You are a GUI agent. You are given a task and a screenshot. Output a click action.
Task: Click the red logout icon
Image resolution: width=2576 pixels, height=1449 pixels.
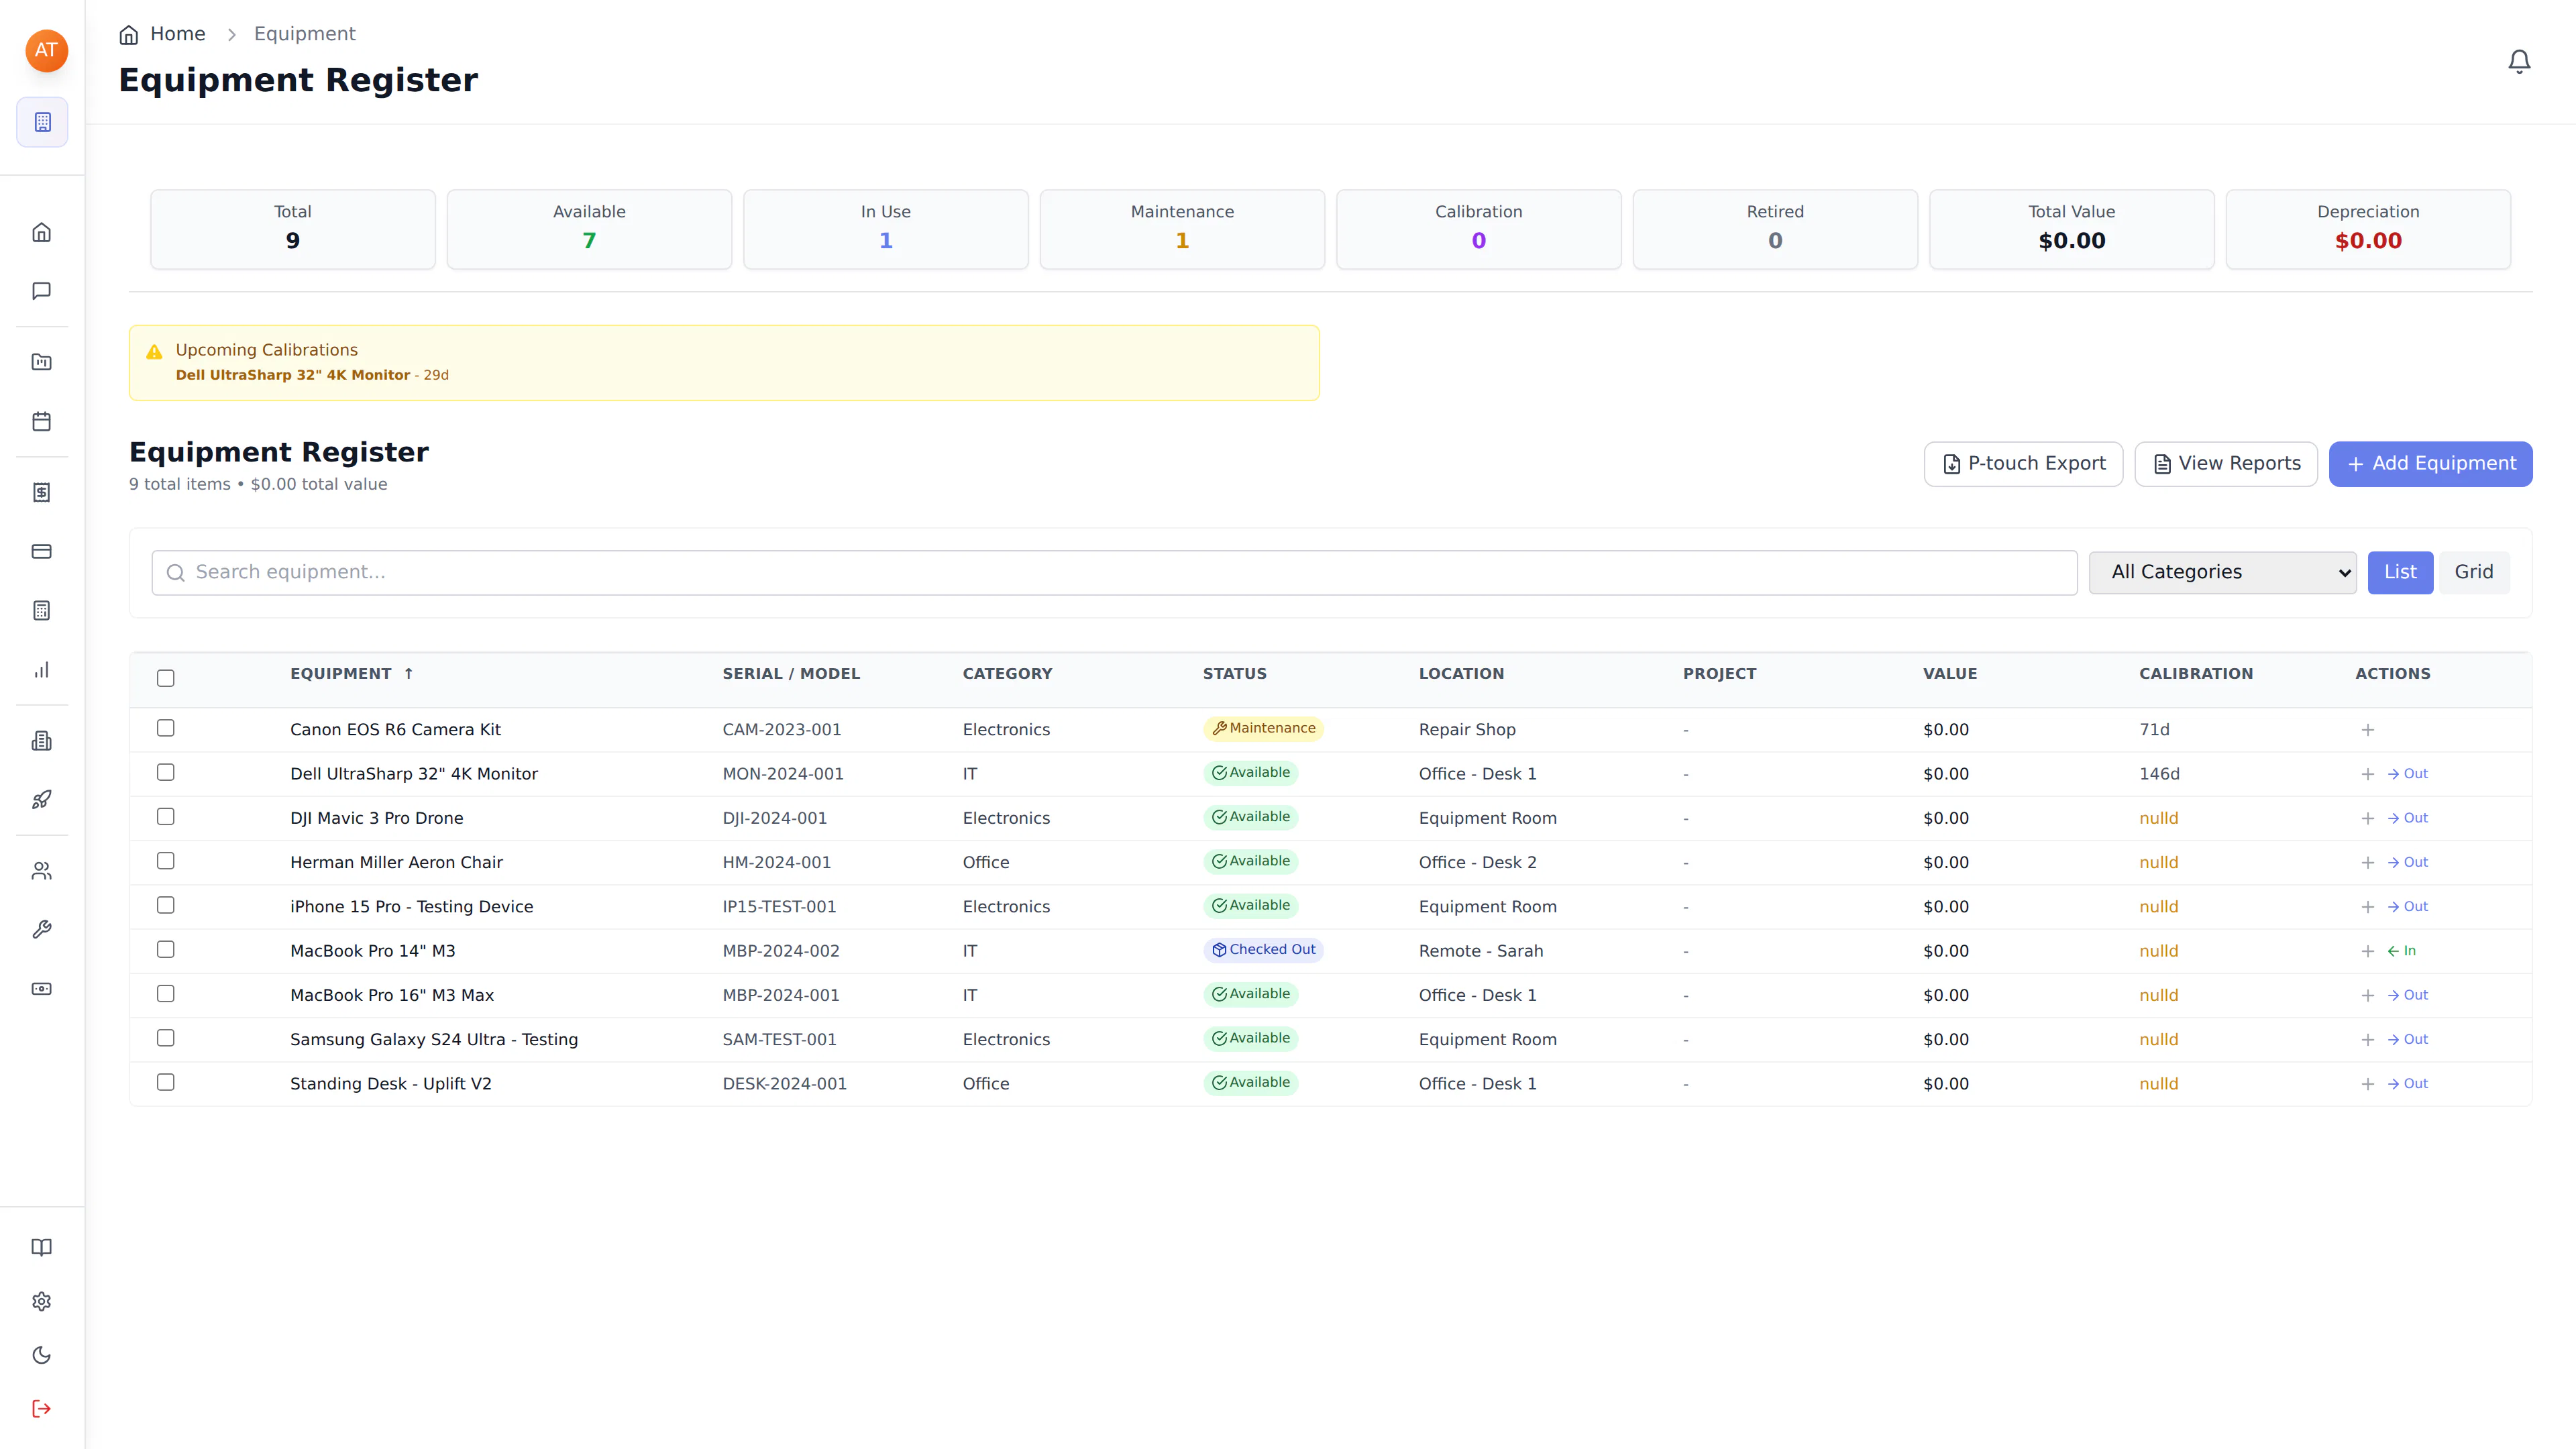coord(42,1409)
